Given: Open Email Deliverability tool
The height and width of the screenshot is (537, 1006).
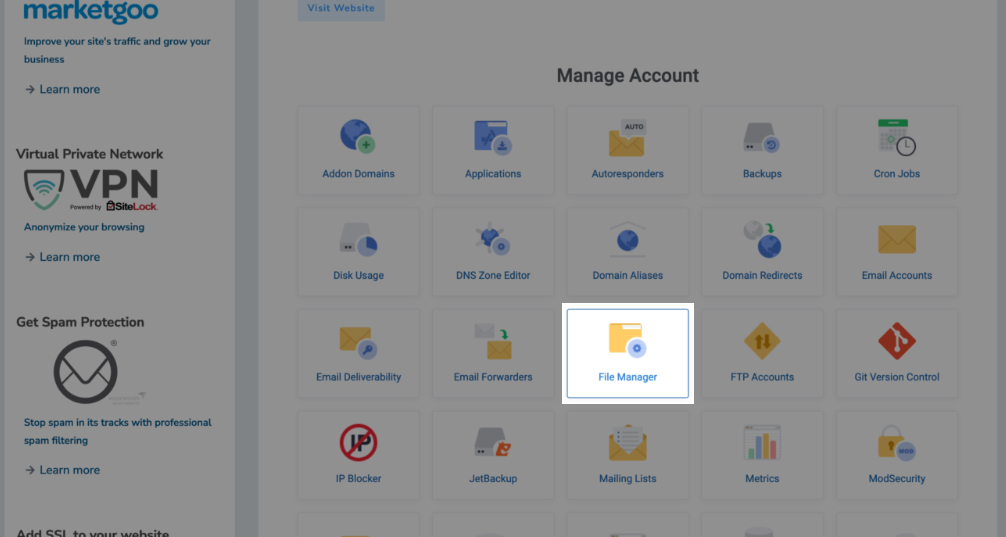Looking at the screenshot, I should point(358,353).
